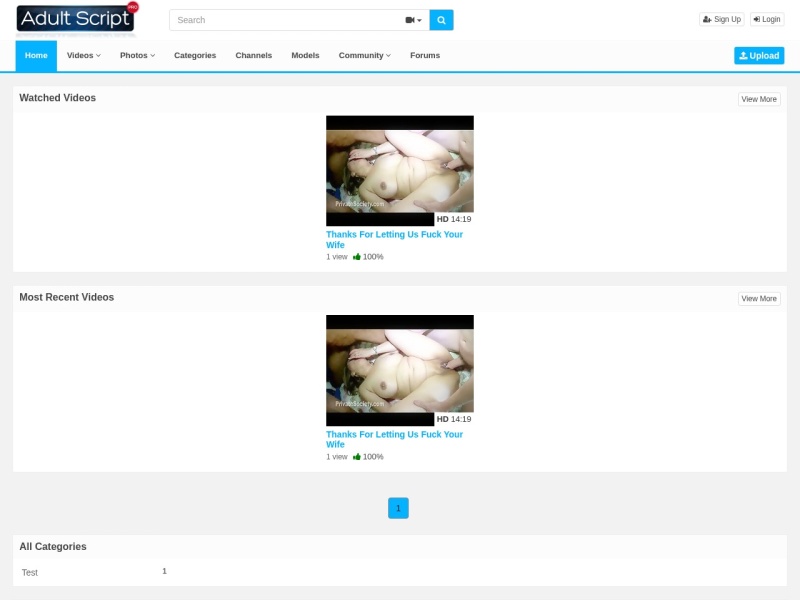Viewport: 800px width, 600px height.
Task: Navigate to the Forums menu item
Action: click(x=425, y=56)
